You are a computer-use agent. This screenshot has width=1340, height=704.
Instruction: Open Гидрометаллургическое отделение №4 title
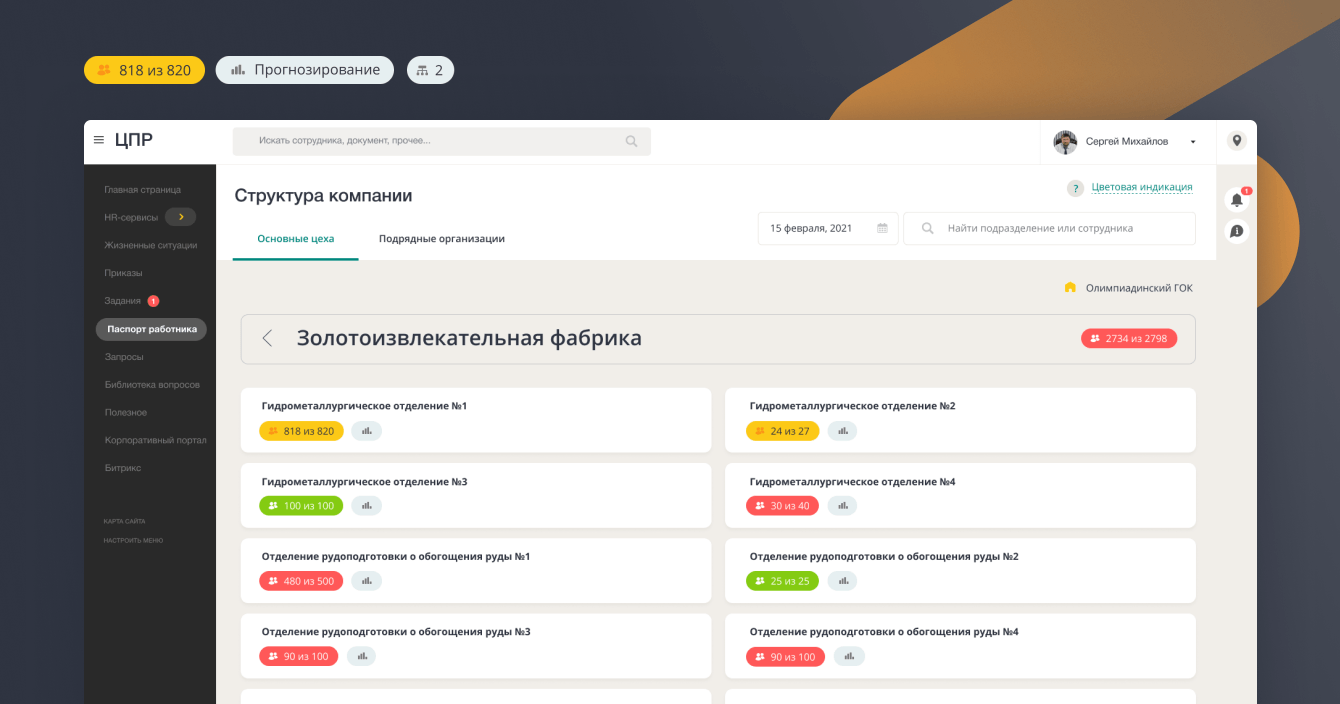(852, 481)
